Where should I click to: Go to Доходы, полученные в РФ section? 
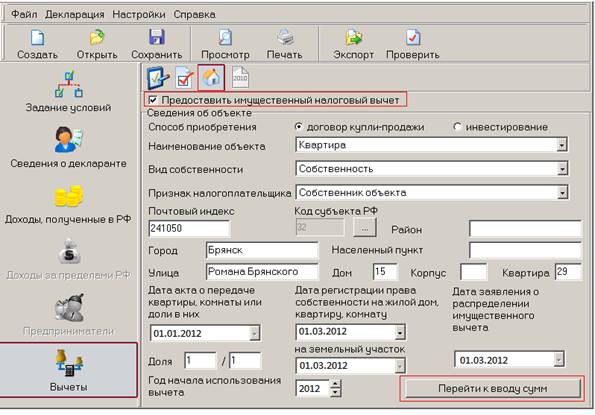pos(68,204)
